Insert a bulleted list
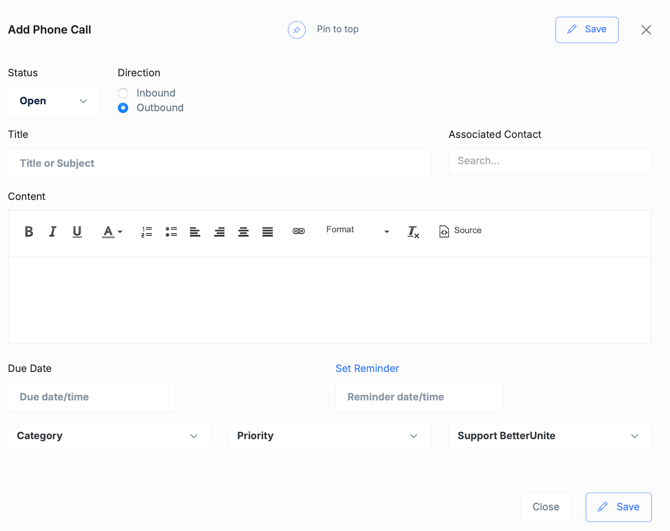This screenshot has height=531, width=670. click(171, 231)
